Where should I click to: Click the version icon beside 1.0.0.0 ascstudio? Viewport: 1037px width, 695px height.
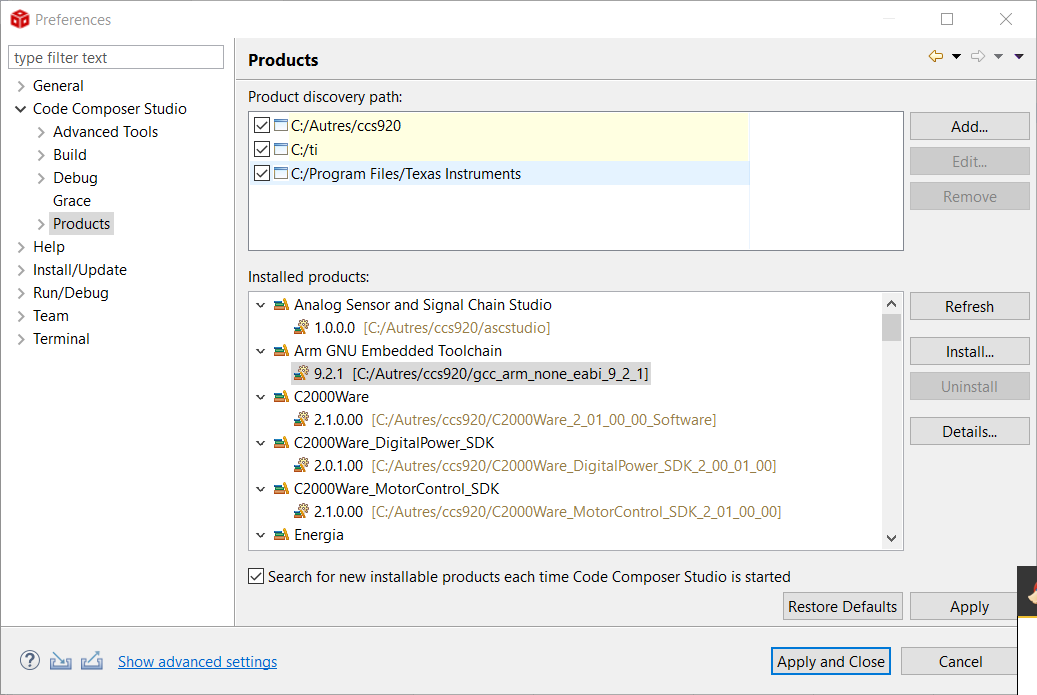302,327
